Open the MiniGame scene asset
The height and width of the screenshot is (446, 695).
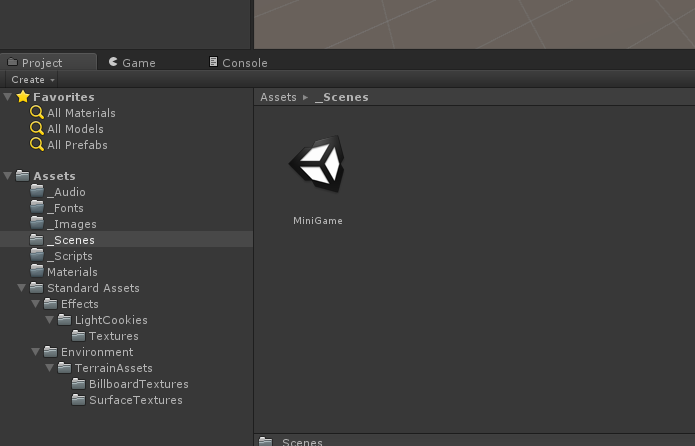point(317,164)
